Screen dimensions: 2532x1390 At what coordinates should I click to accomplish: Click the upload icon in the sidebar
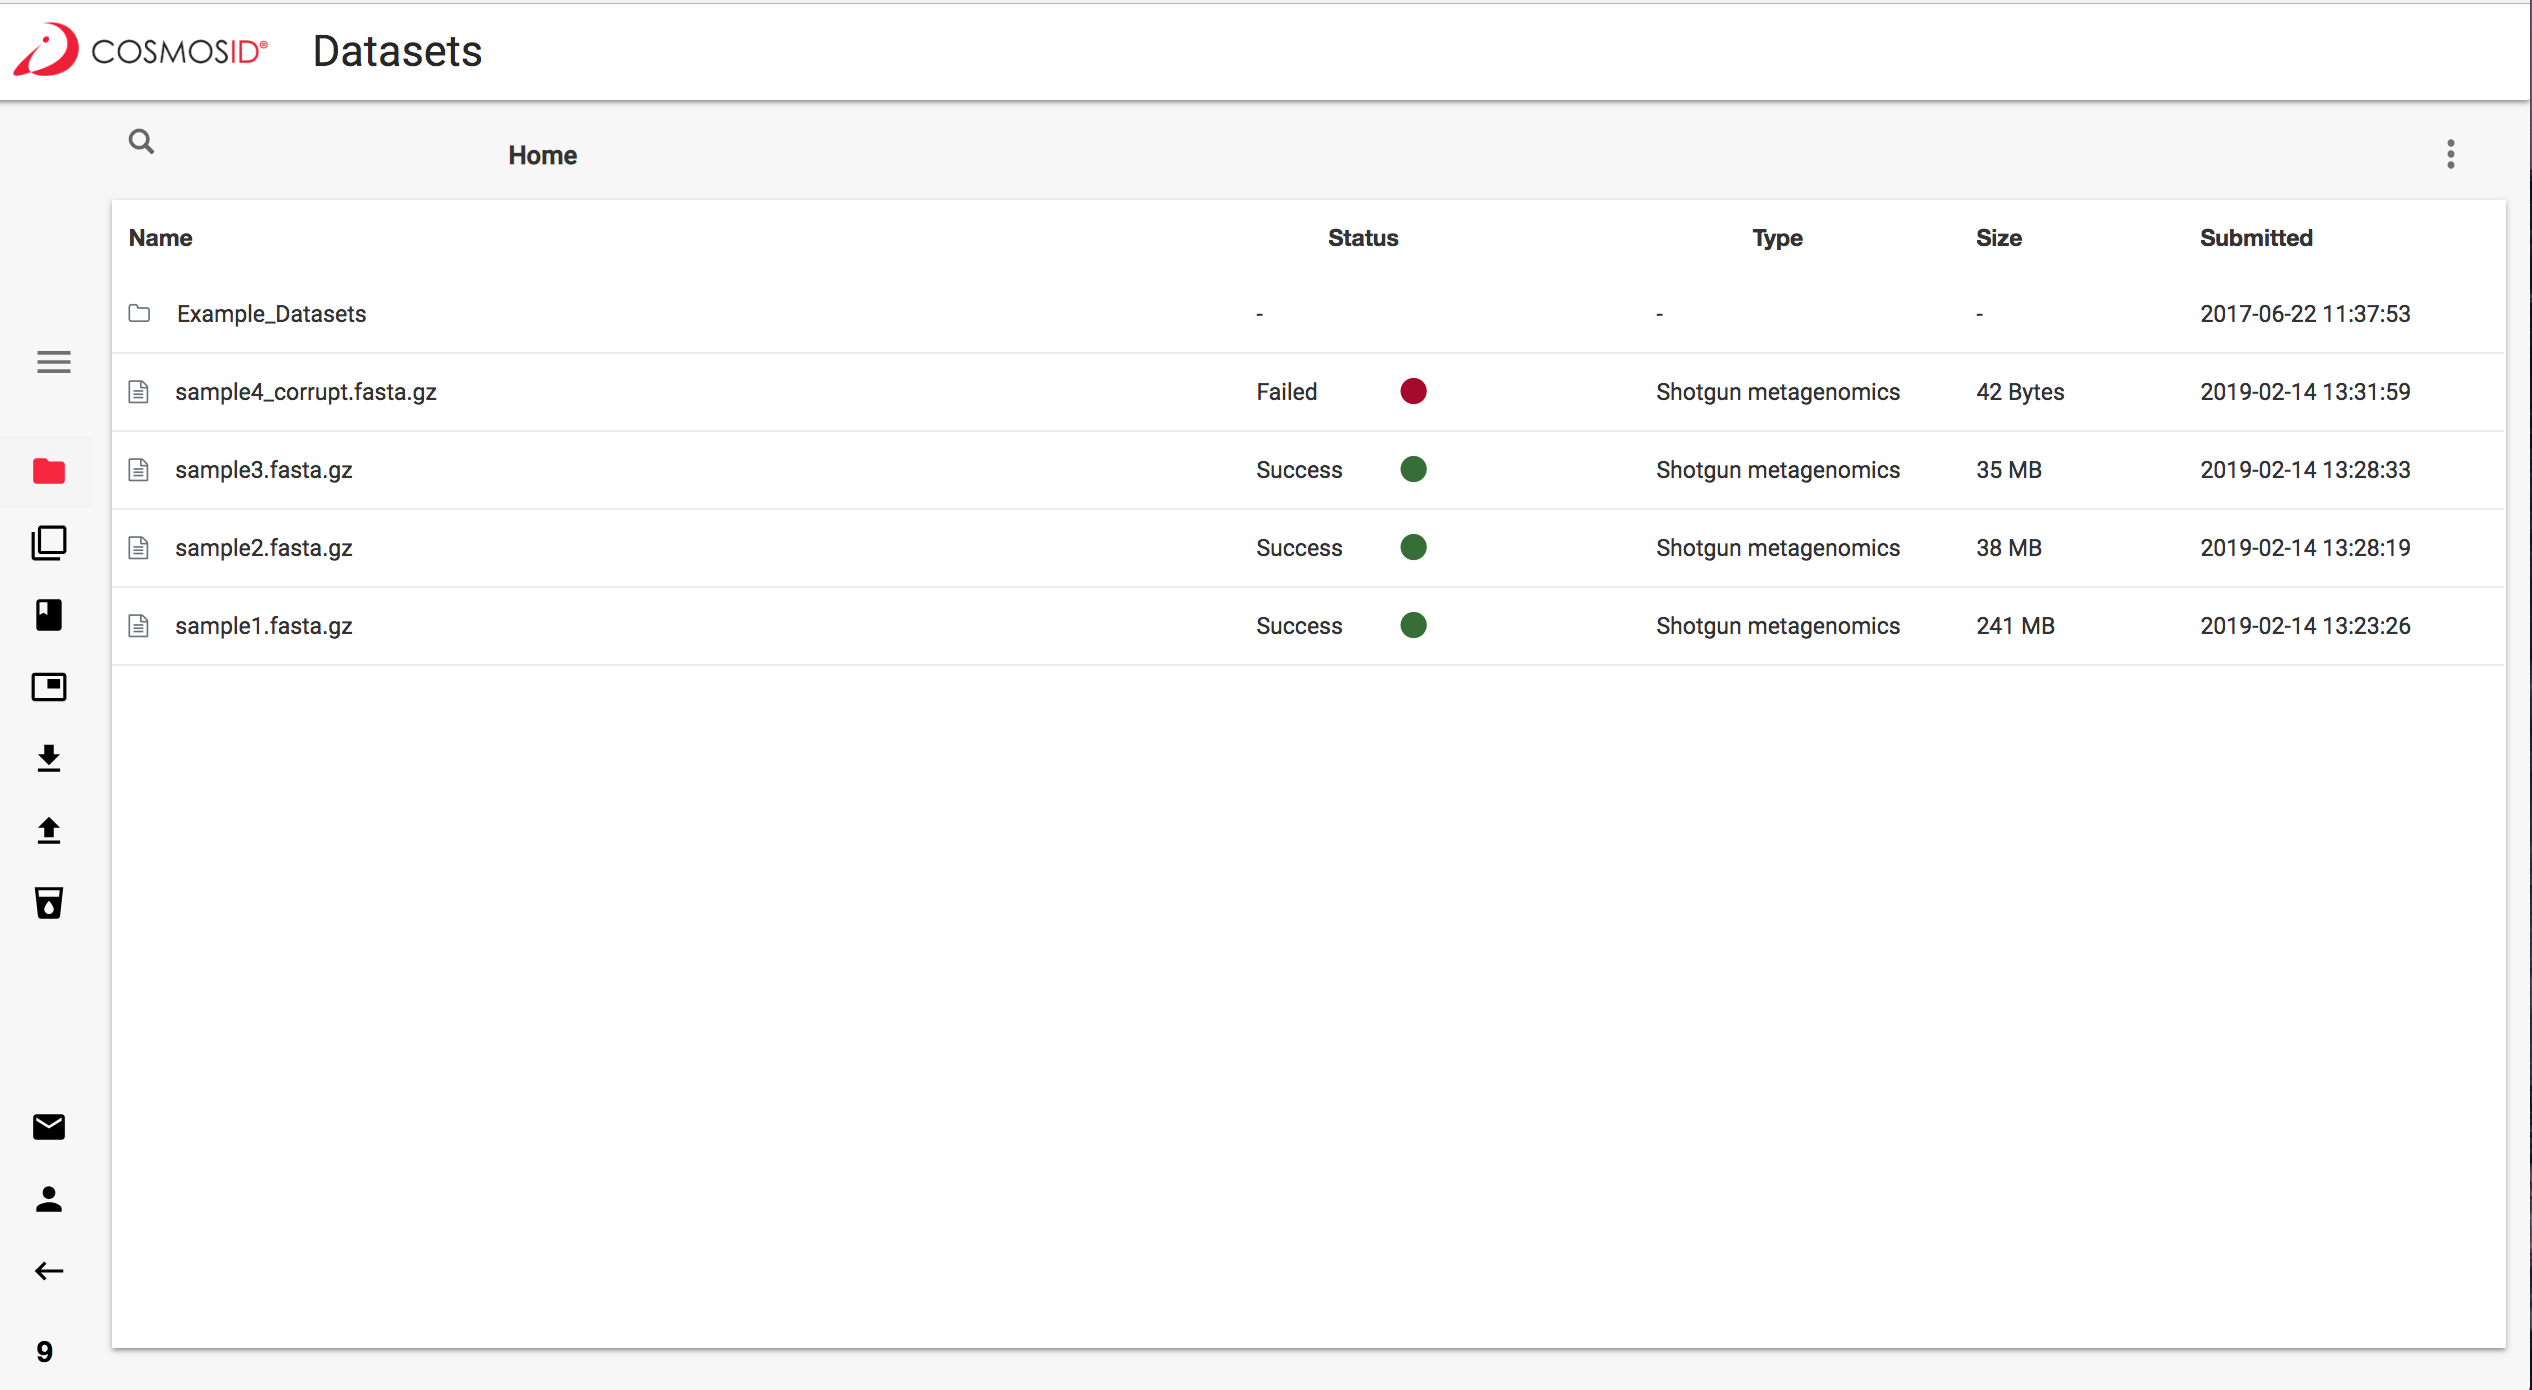click(49, 831)
